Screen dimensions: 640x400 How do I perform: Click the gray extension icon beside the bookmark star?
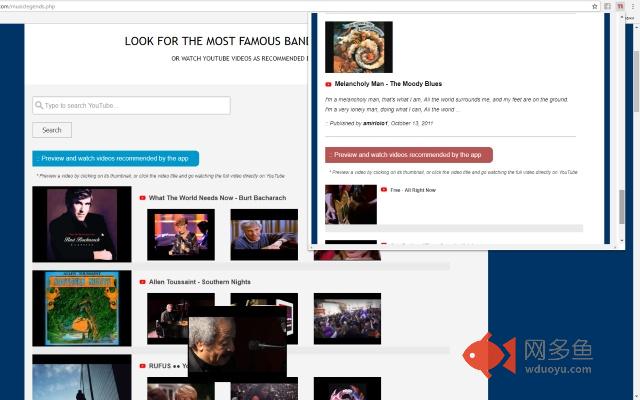click(607, 6)
